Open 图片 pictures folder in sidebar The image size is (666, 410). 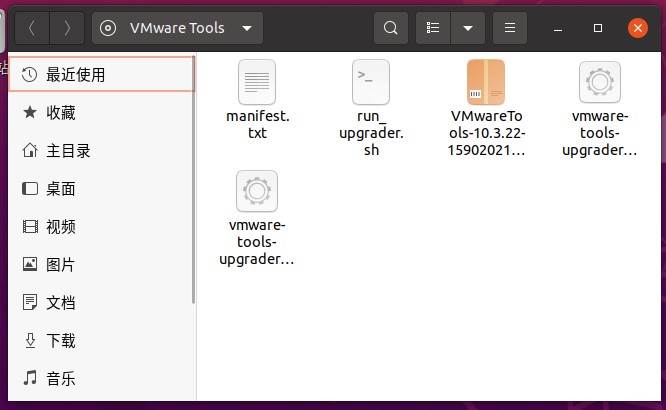tap(60, 265)
